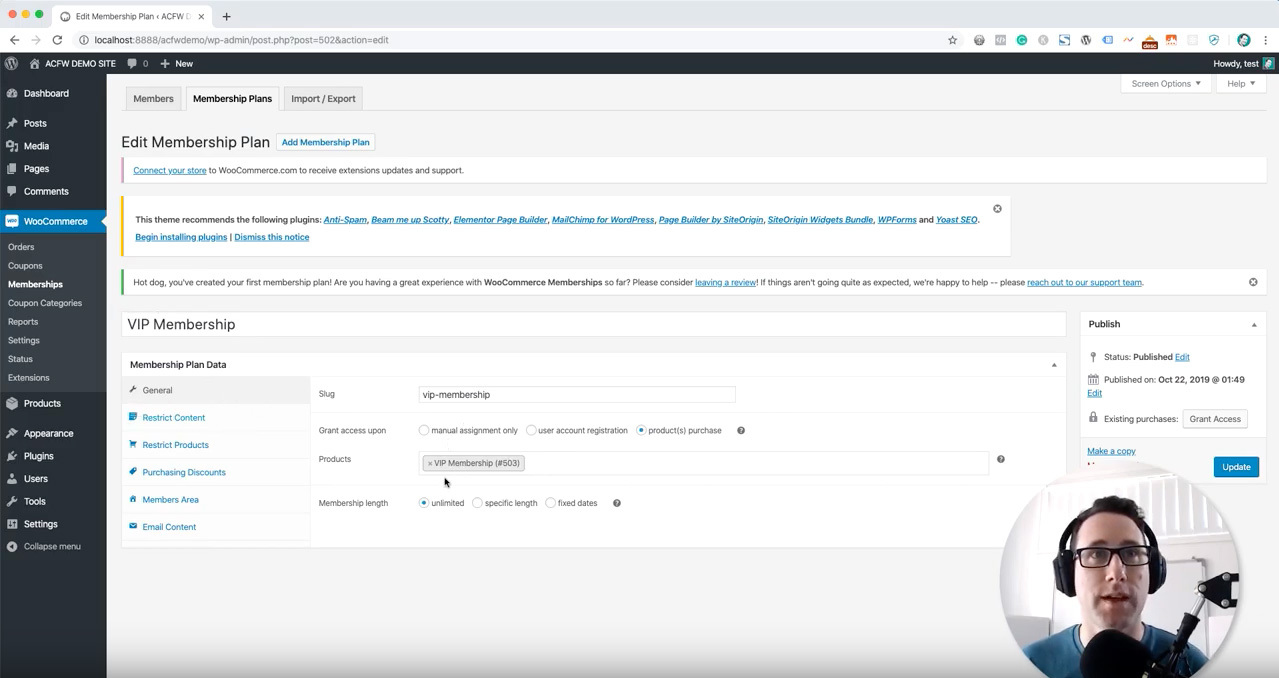Image resolution: width=1279 pixels, height=678 pixels.
Task: Reload the page using browser refresh icon
Action: 57,40
